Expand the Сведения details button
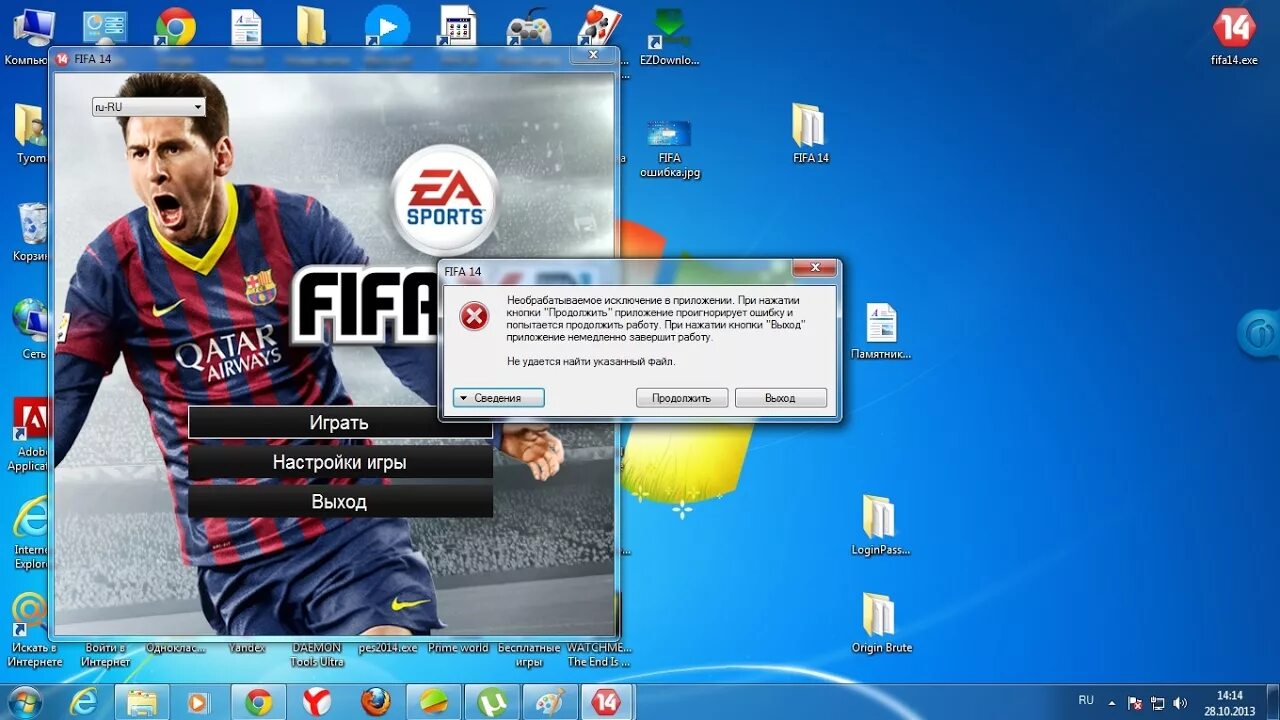Image resolution: width=1280 pixels, height=720 pixels. click(498, 398)
